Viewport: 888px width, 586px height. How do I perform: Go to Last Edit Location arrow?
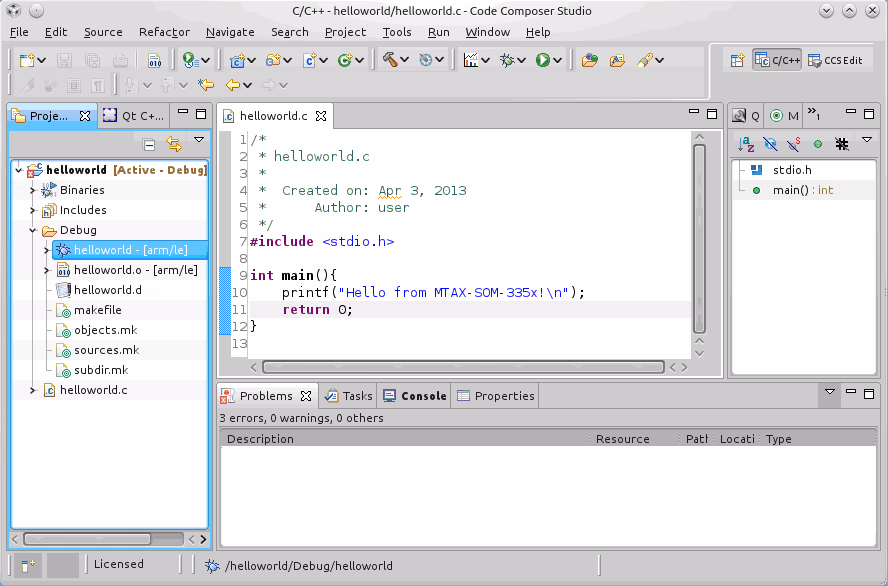click(x=206, y=85)
